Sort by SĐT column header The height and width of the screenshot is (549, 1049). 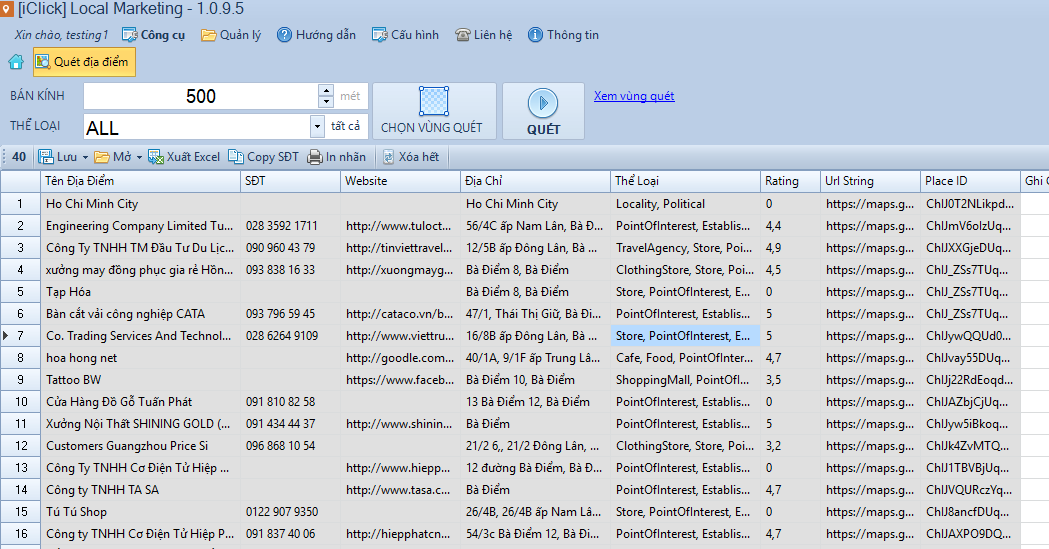[290, 181]
